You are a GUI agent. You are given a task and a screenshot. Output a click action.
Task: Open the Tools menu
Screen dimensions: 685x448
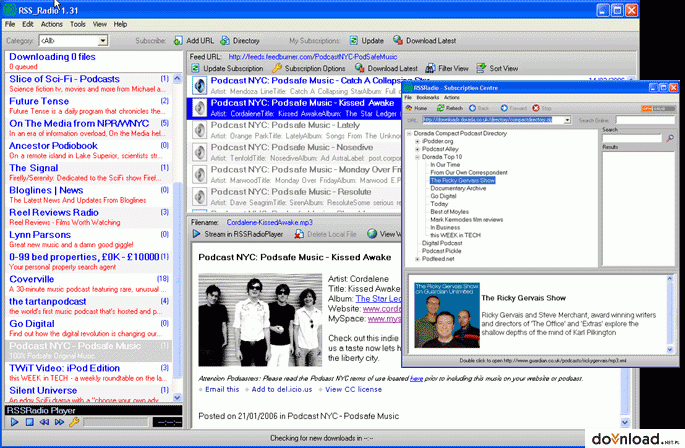click(x=78, y=24)
